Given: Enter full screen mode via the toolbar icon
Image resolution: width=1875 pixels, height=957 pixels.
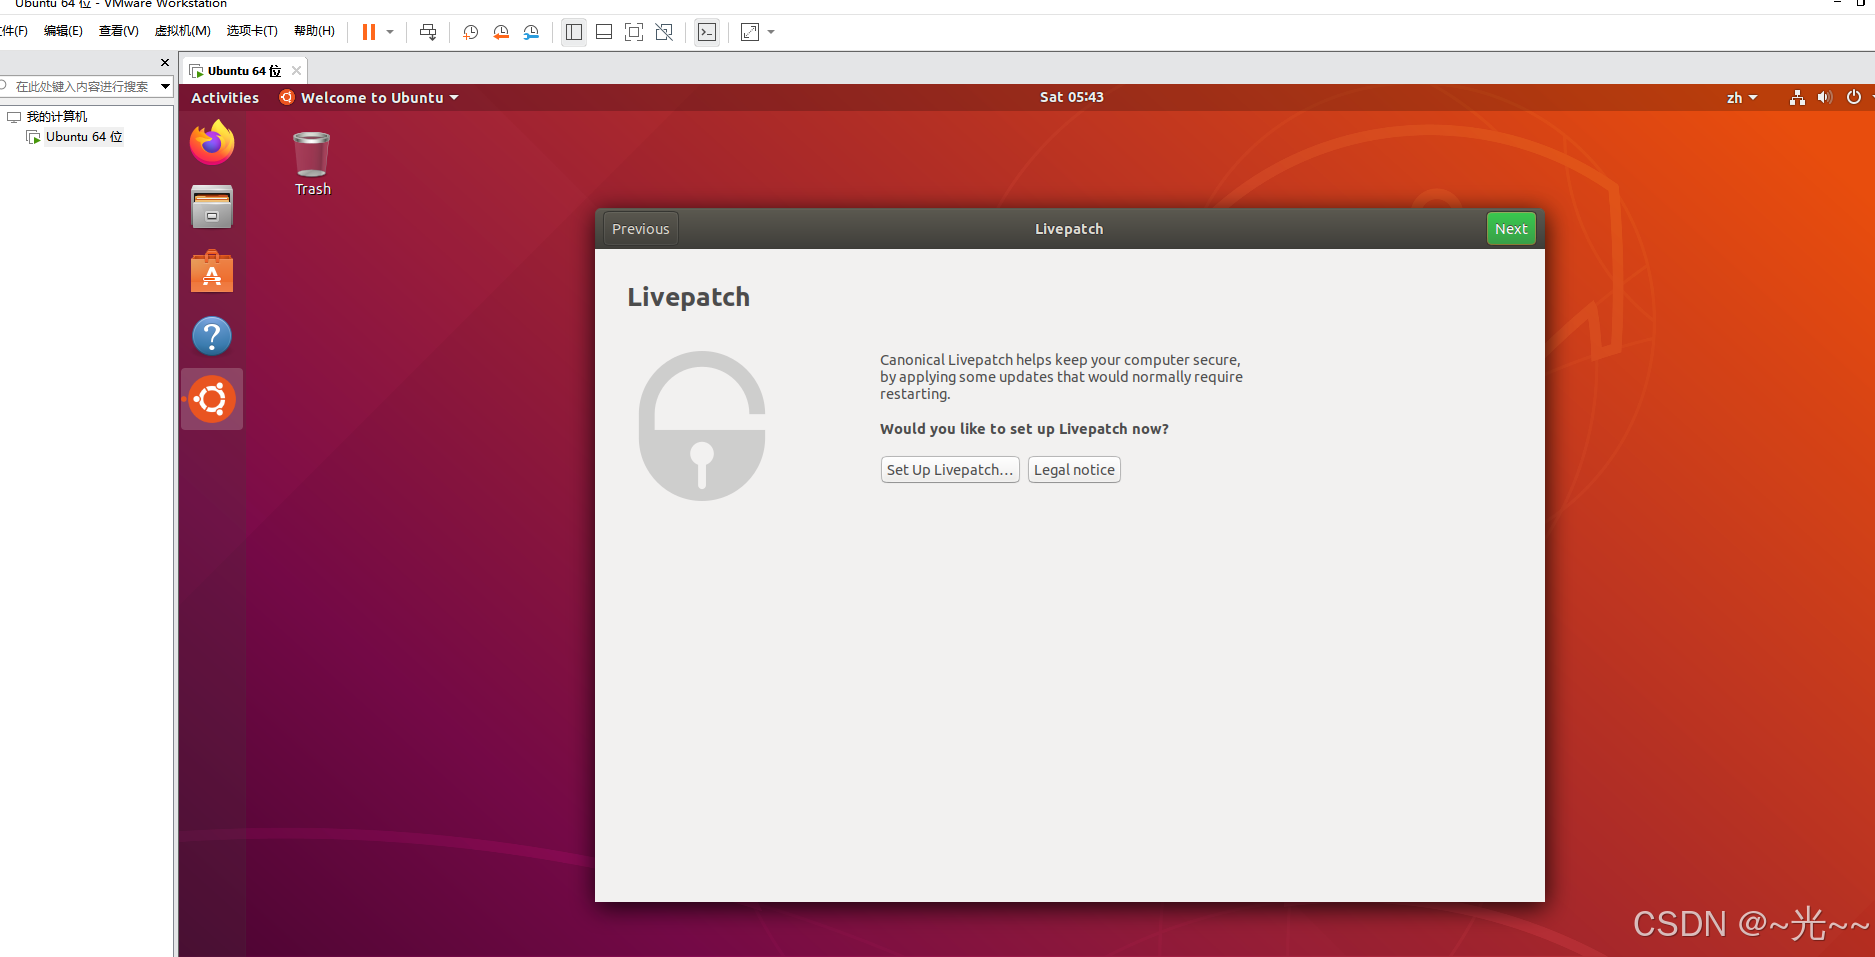Looking at the screenshot, I should coord(634,32).
